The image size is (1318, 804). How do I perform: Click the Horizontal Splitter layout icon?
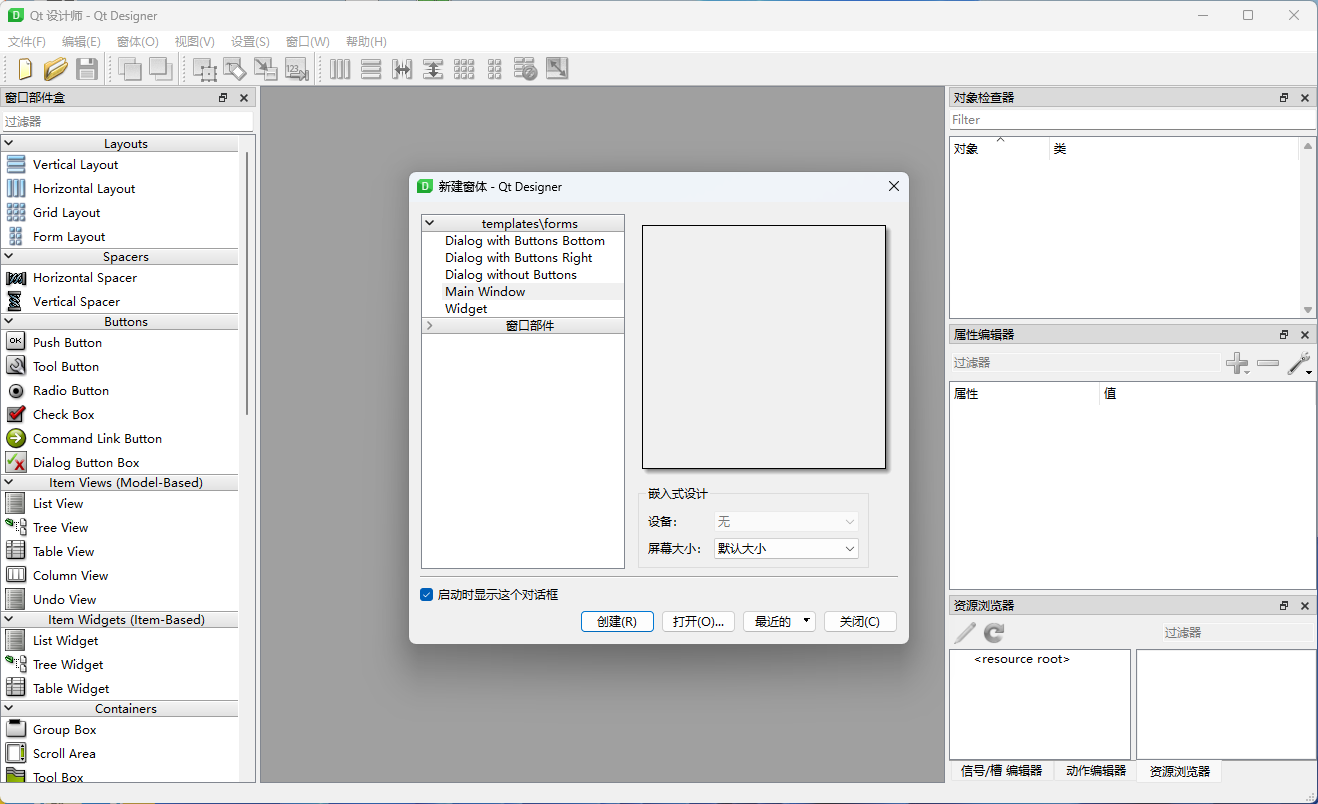(x=402, y=69)
